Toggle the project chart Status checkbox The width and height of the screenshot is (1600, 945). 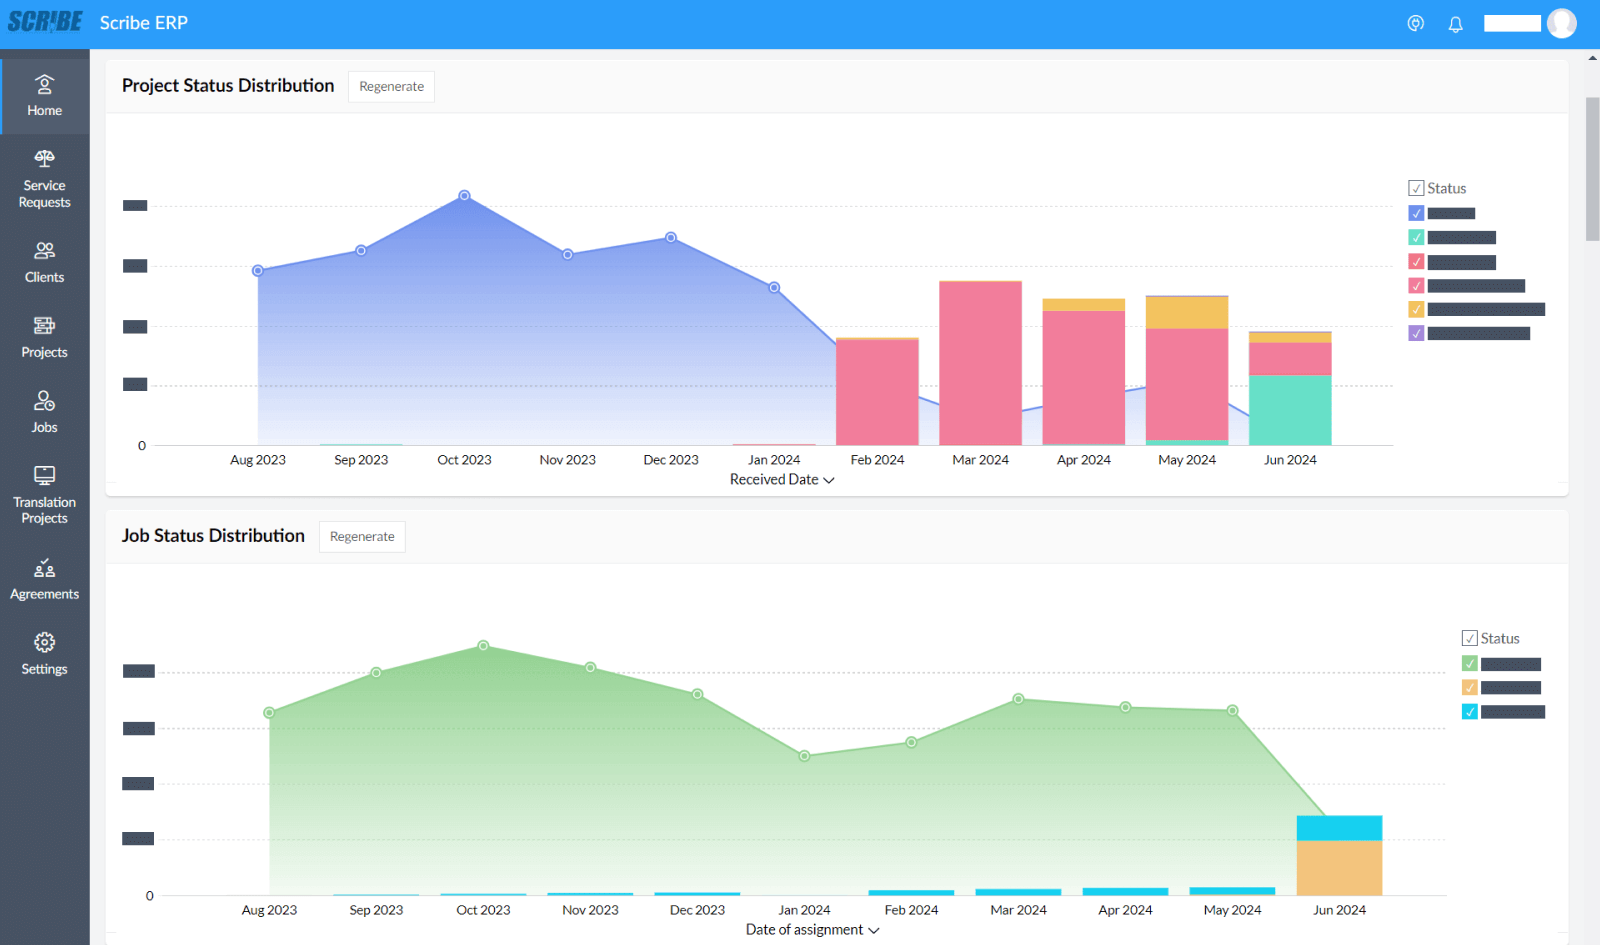[1416, 188]
